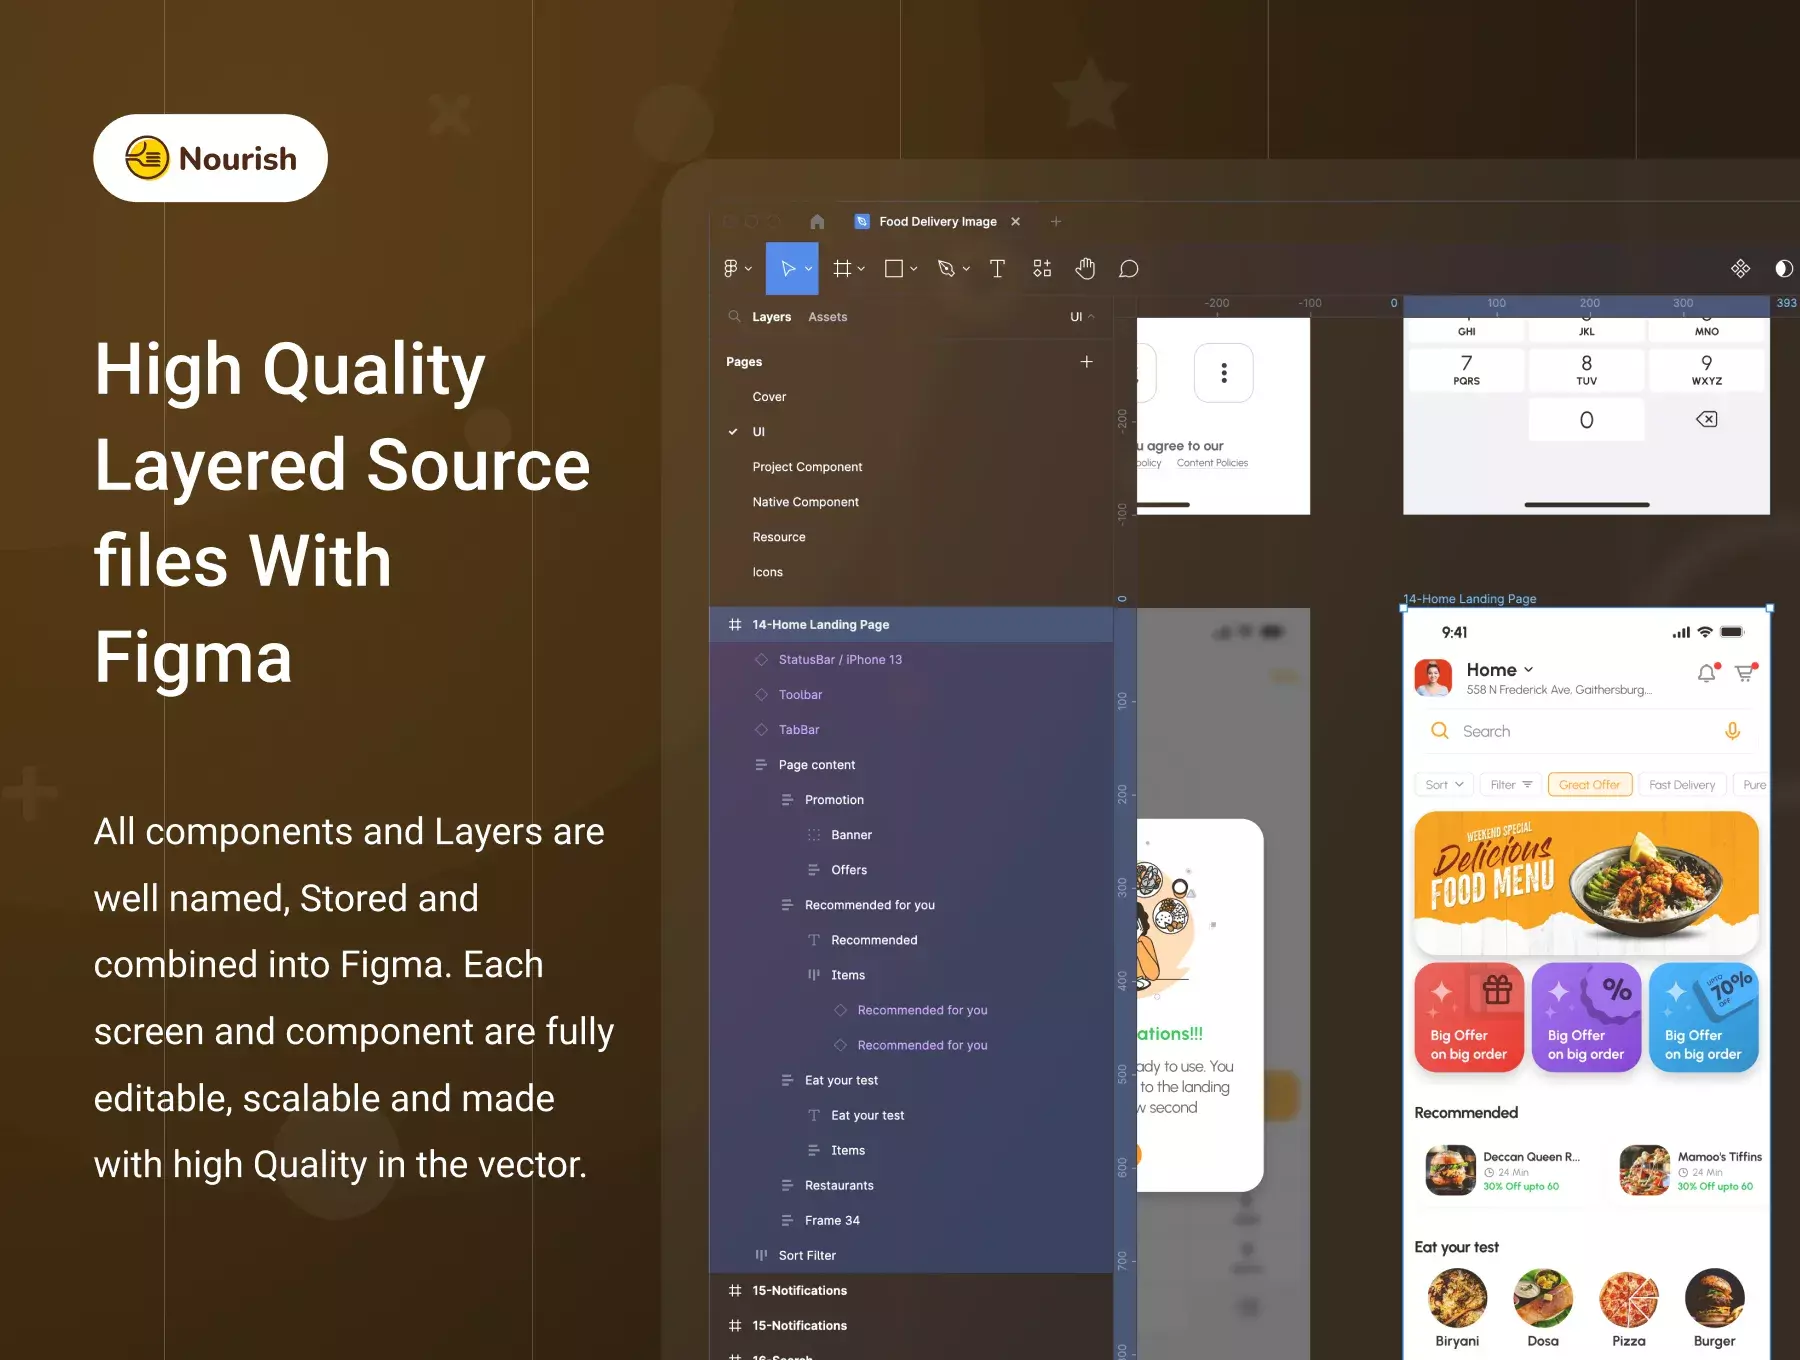
Task: Open the Resources components tool
Action: [1042, 268]
